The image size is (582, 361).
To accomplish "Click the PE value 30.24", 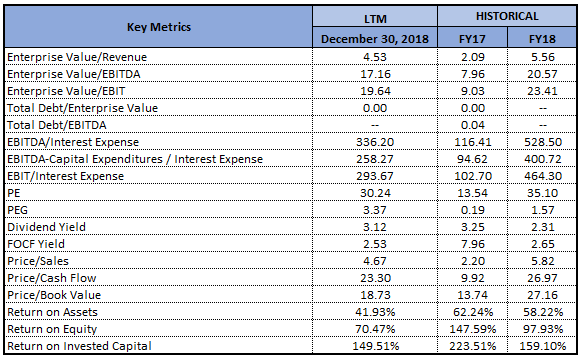I will [375, 193].
